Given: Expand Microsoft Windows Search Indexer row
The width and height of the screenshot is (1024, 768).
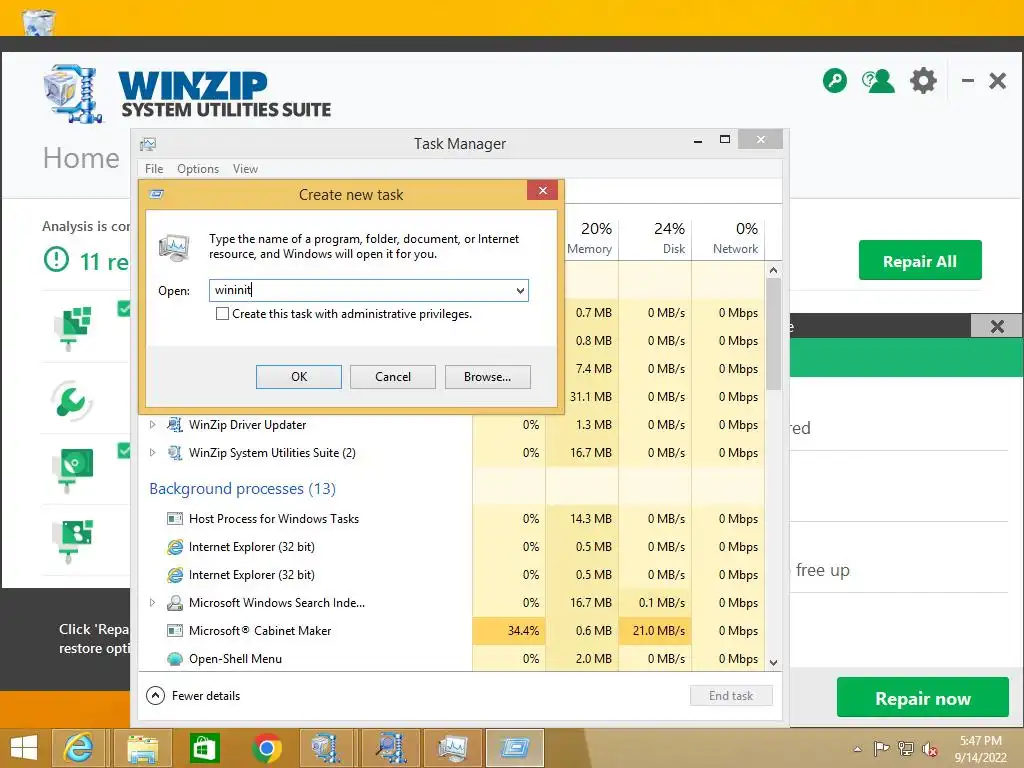Looking at the screenshot, I should (152, 603).
